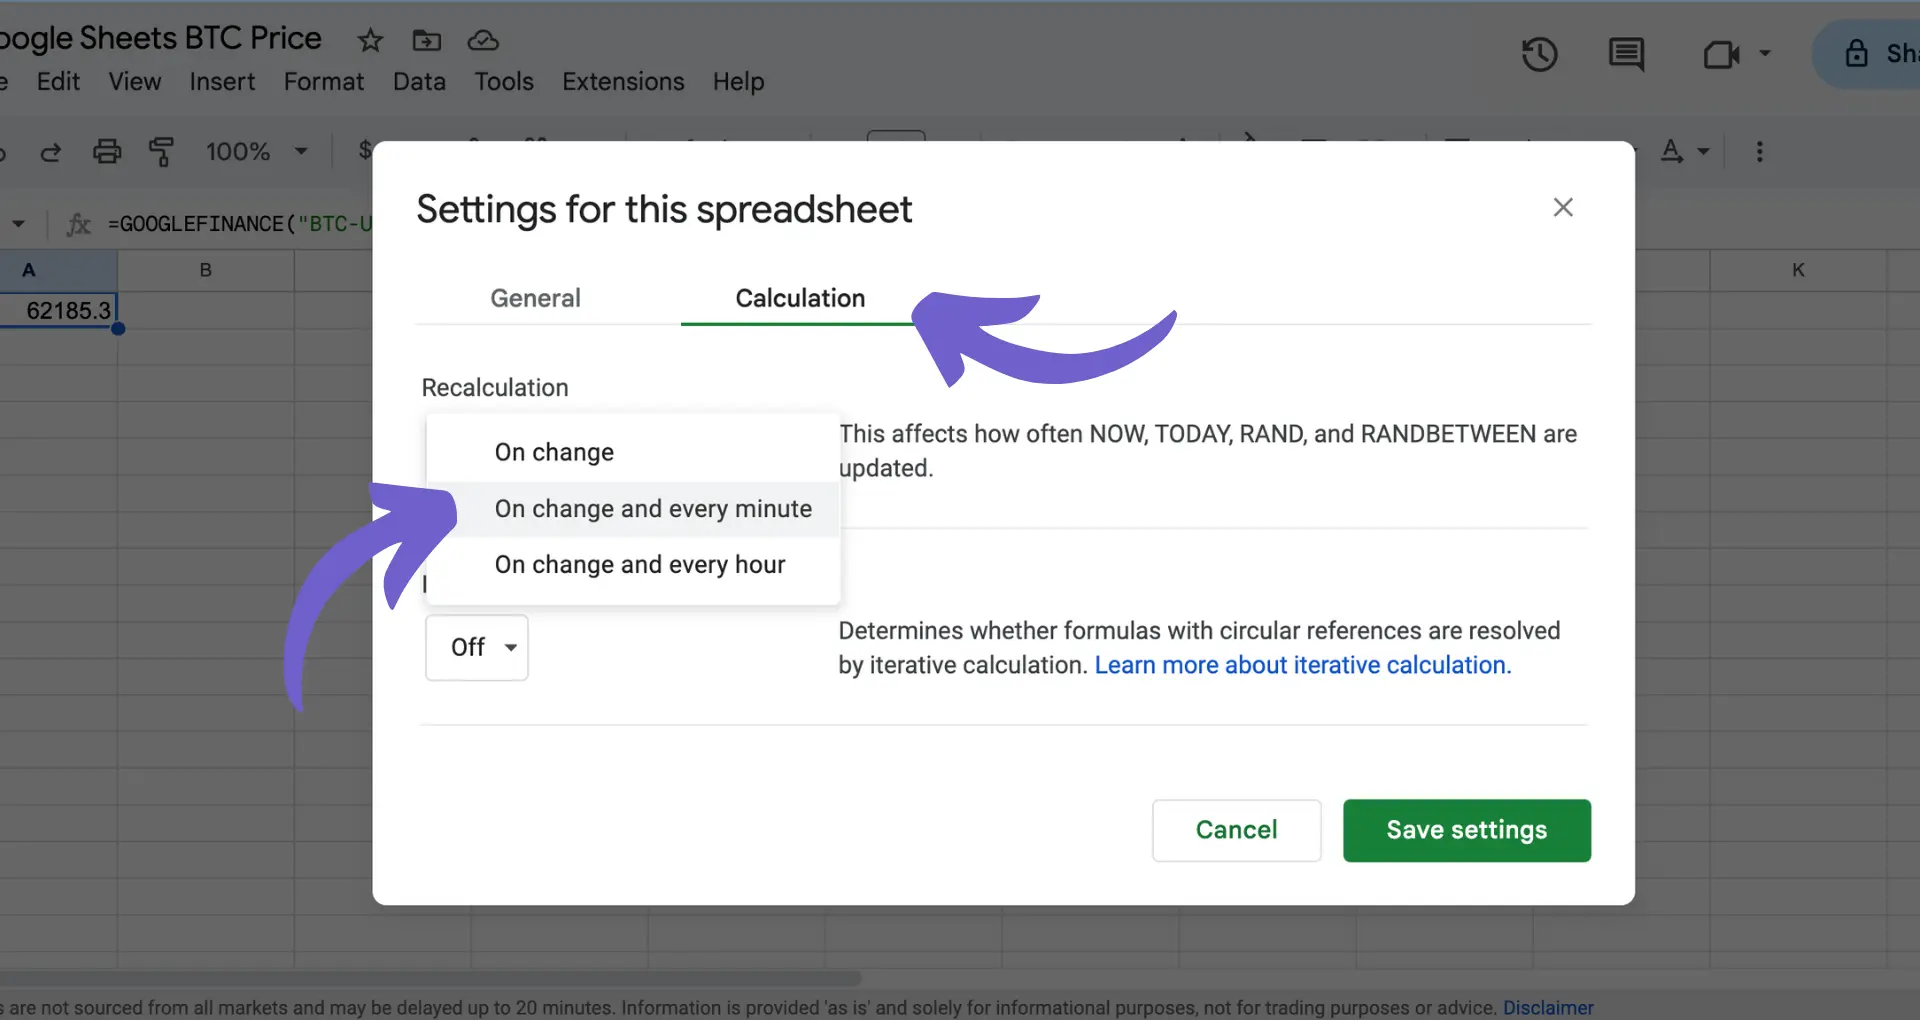Open the Help menu
Viewport: 1920px width, 1020px height.
pyautogui.click(x=739, y=82)
